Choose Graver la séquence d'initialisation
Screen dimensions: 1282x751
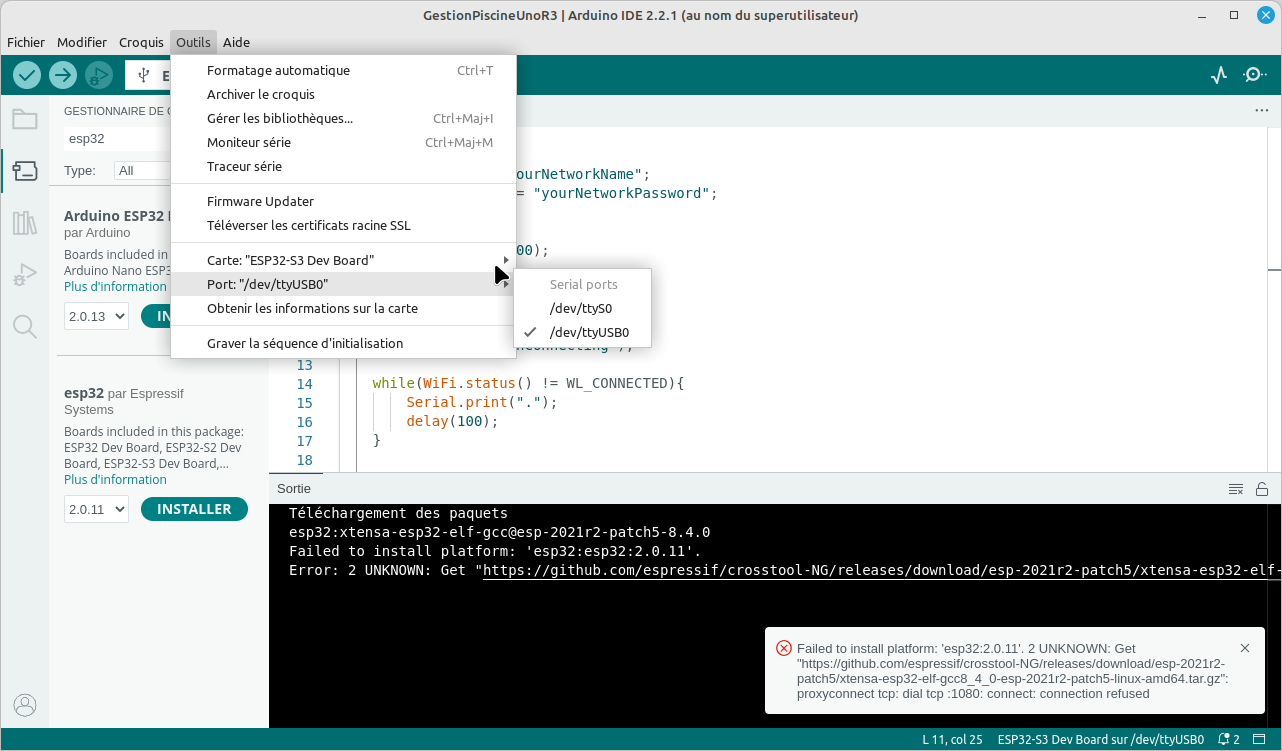coord(343,344)
